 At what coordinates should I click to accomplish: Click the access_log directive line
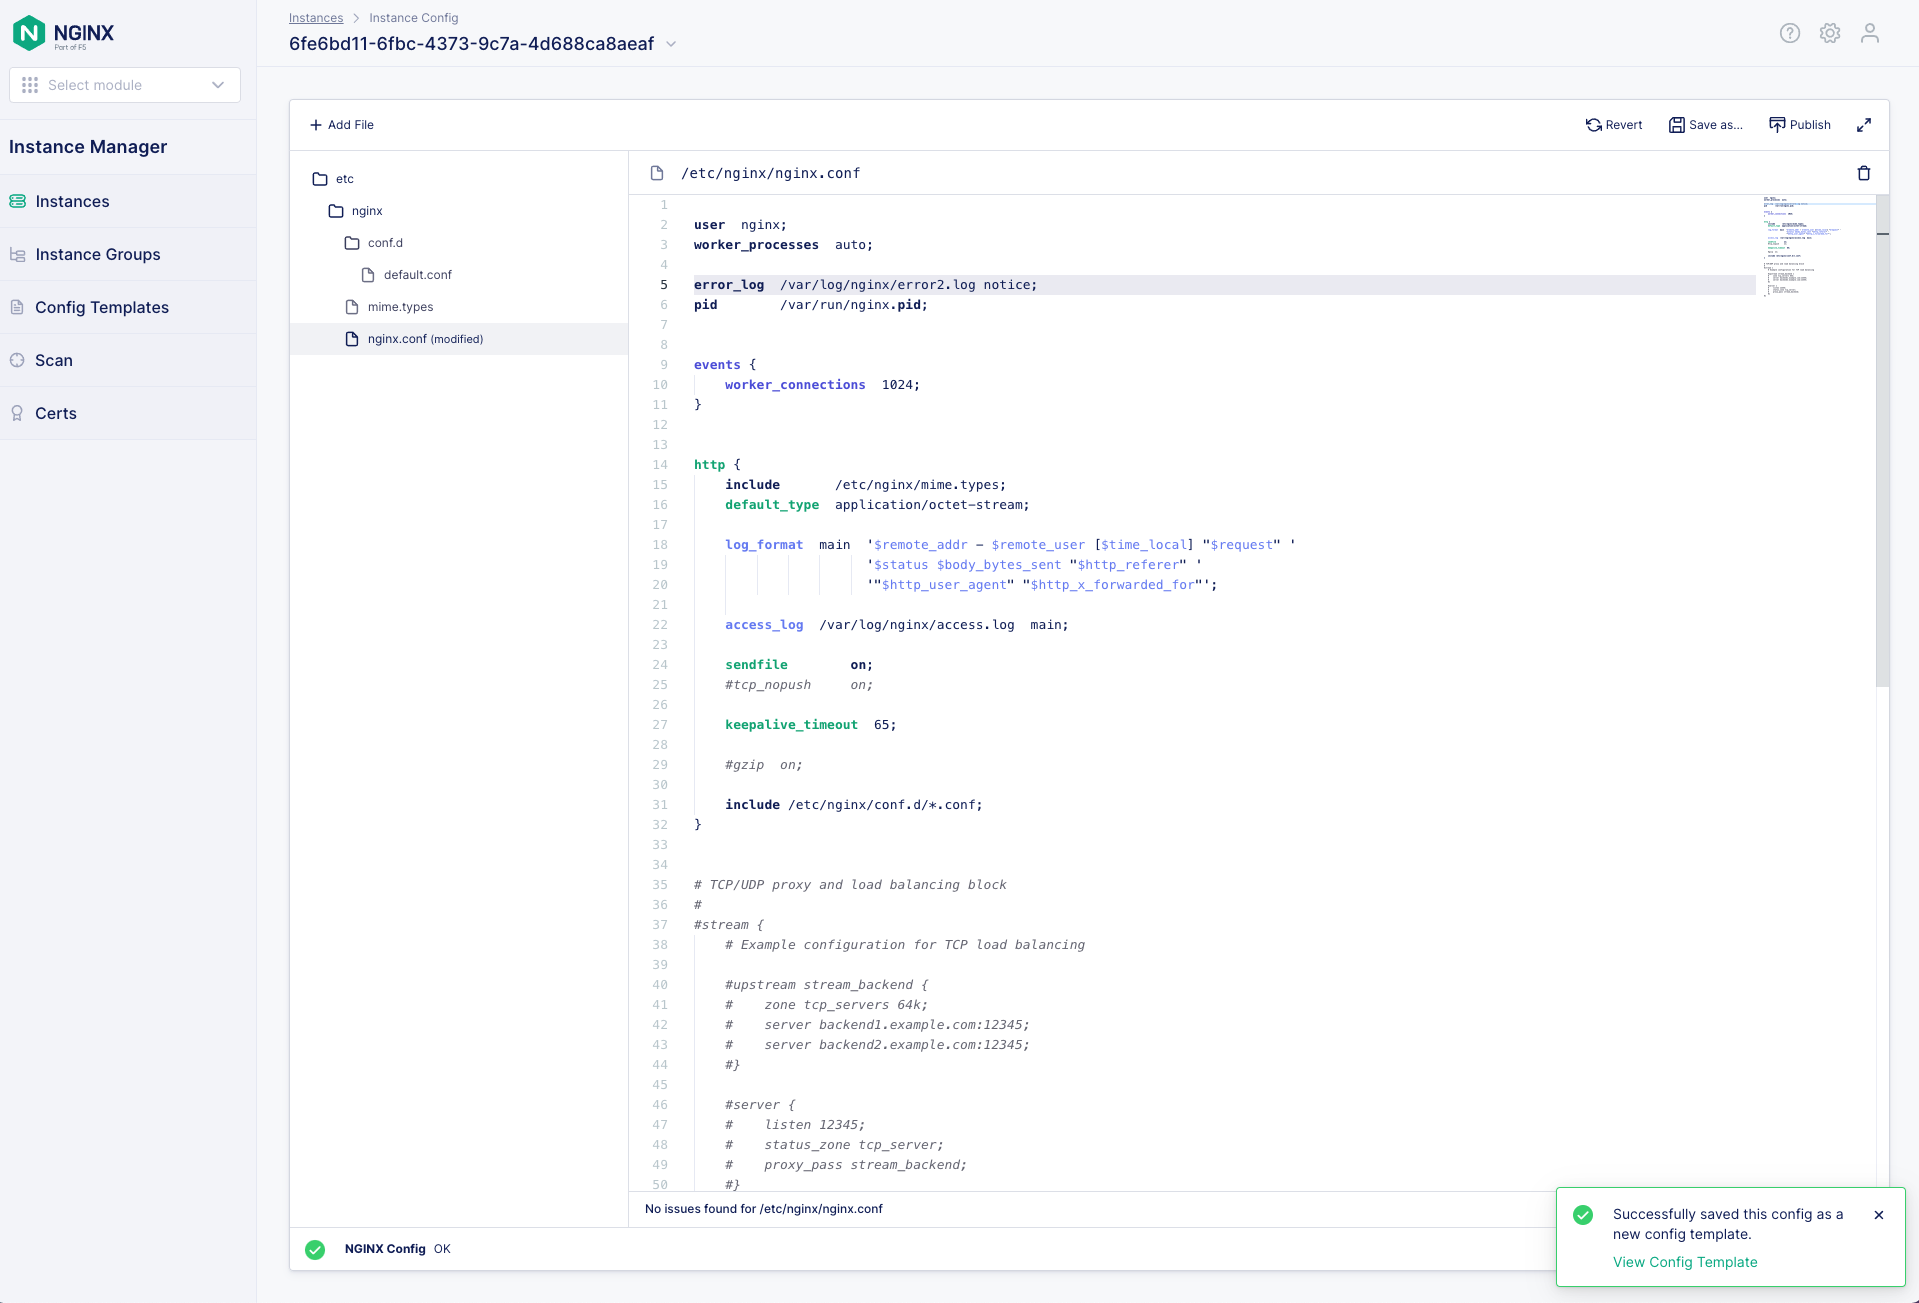(x=896, y=625)
